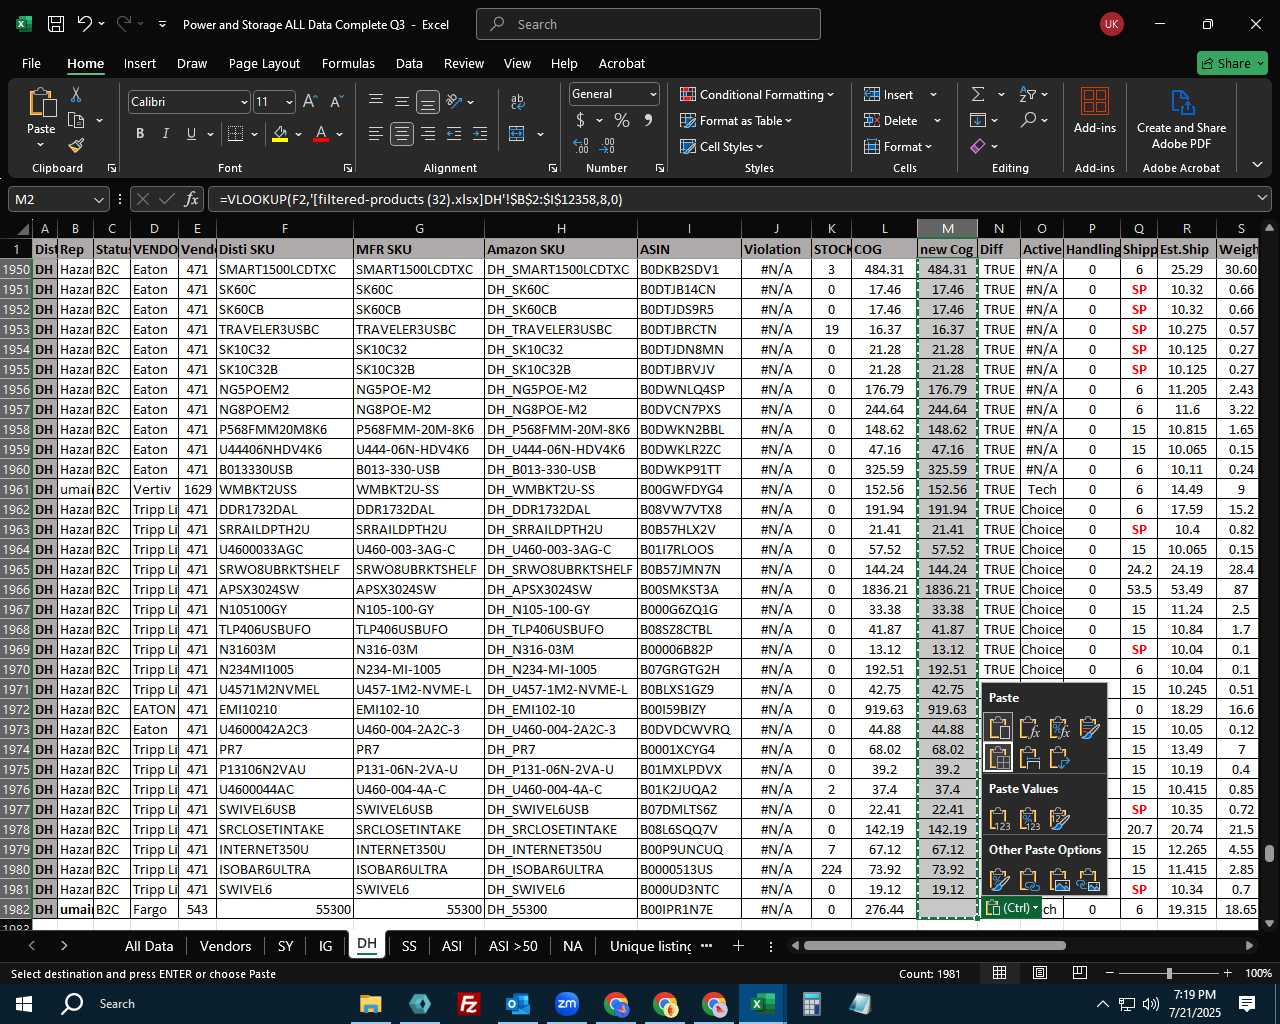
Task: Click the yellow Fill Color button
Action: [280, 134]
